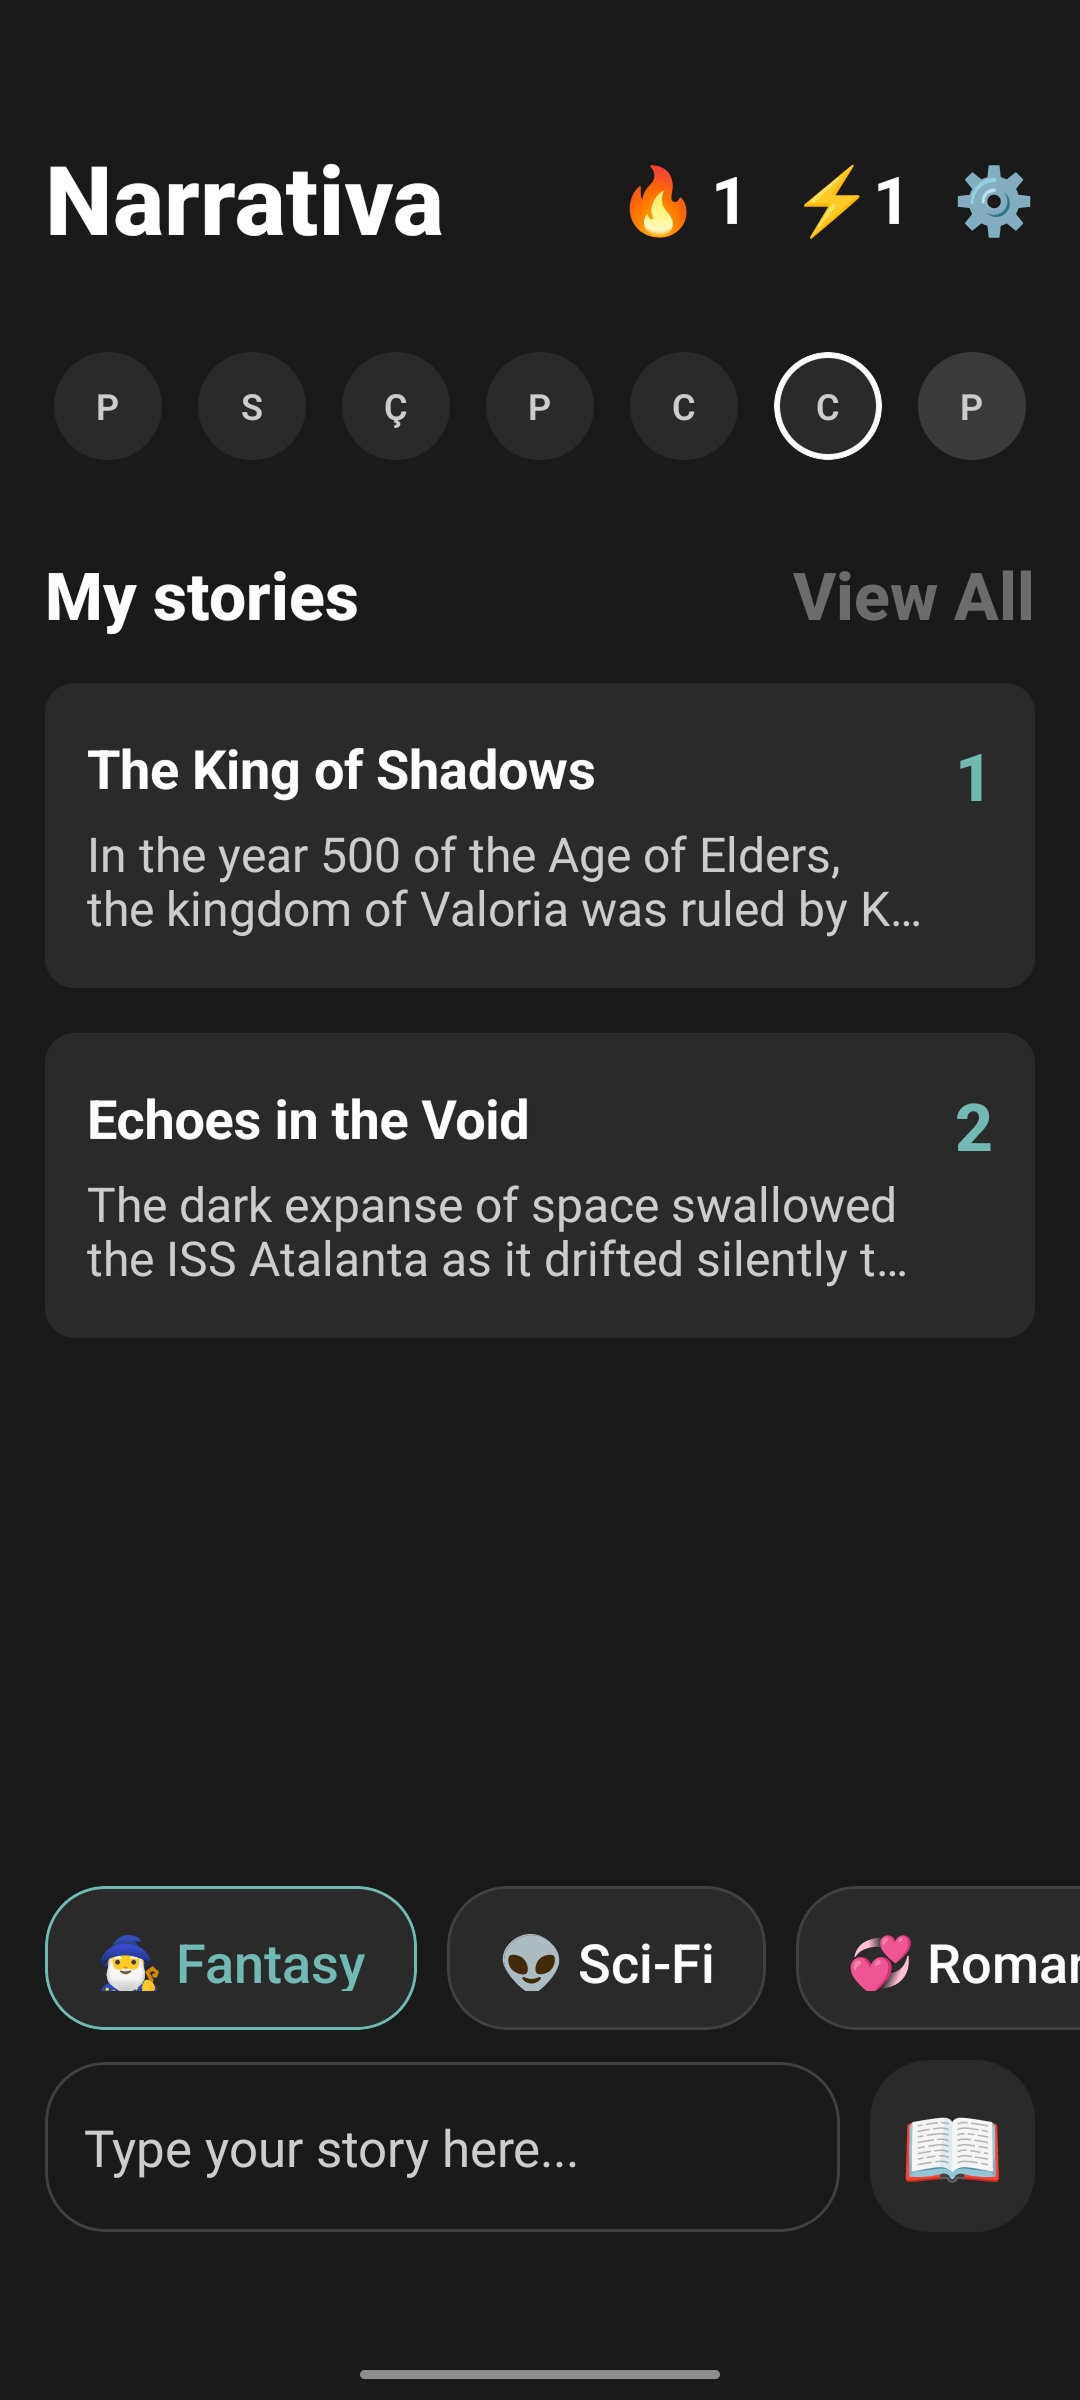Select the first P profile avatar

[108, 406]
